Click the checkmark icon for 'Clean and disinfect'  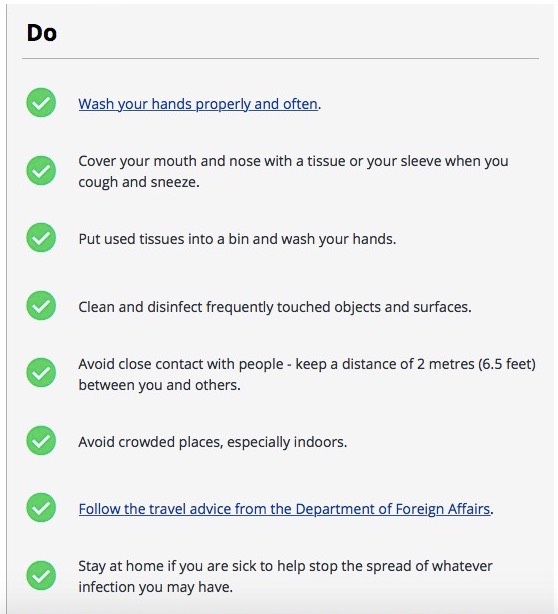pos(41,305)
